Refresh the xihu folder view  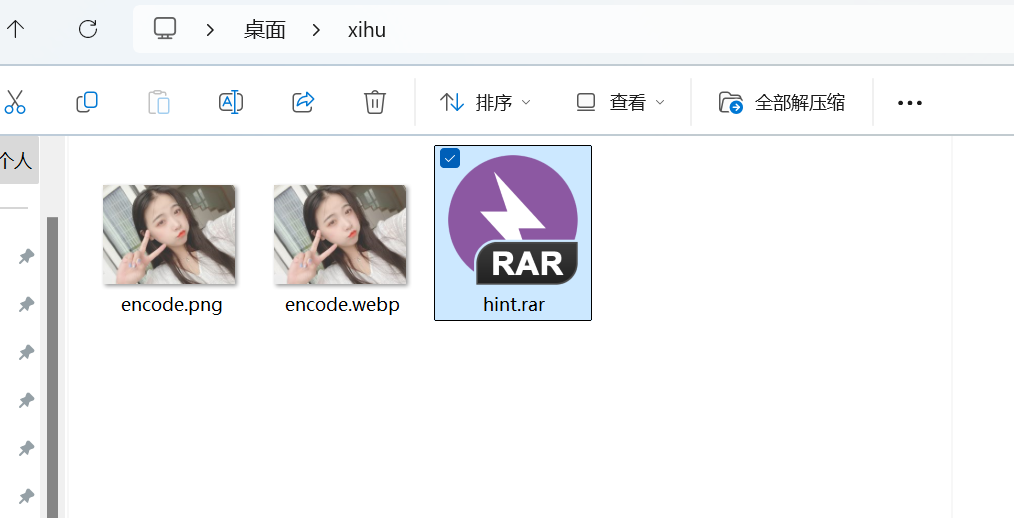(x=88, y=29)
